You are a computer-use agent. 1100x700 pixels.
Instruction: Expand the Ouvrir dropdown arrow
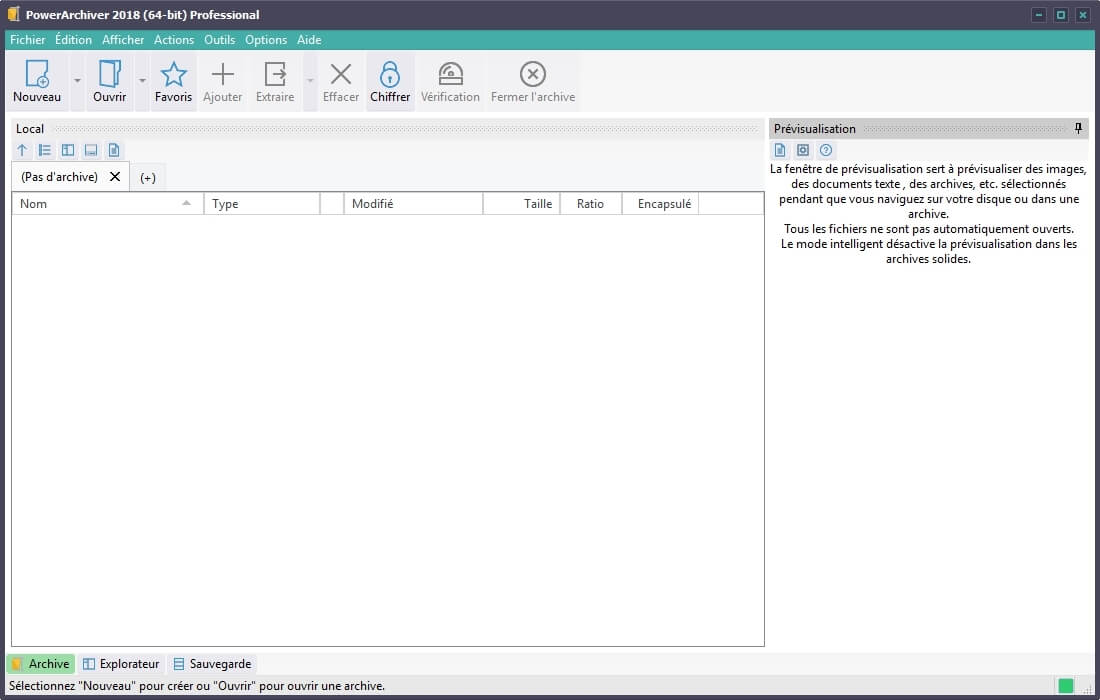point(142,81)
